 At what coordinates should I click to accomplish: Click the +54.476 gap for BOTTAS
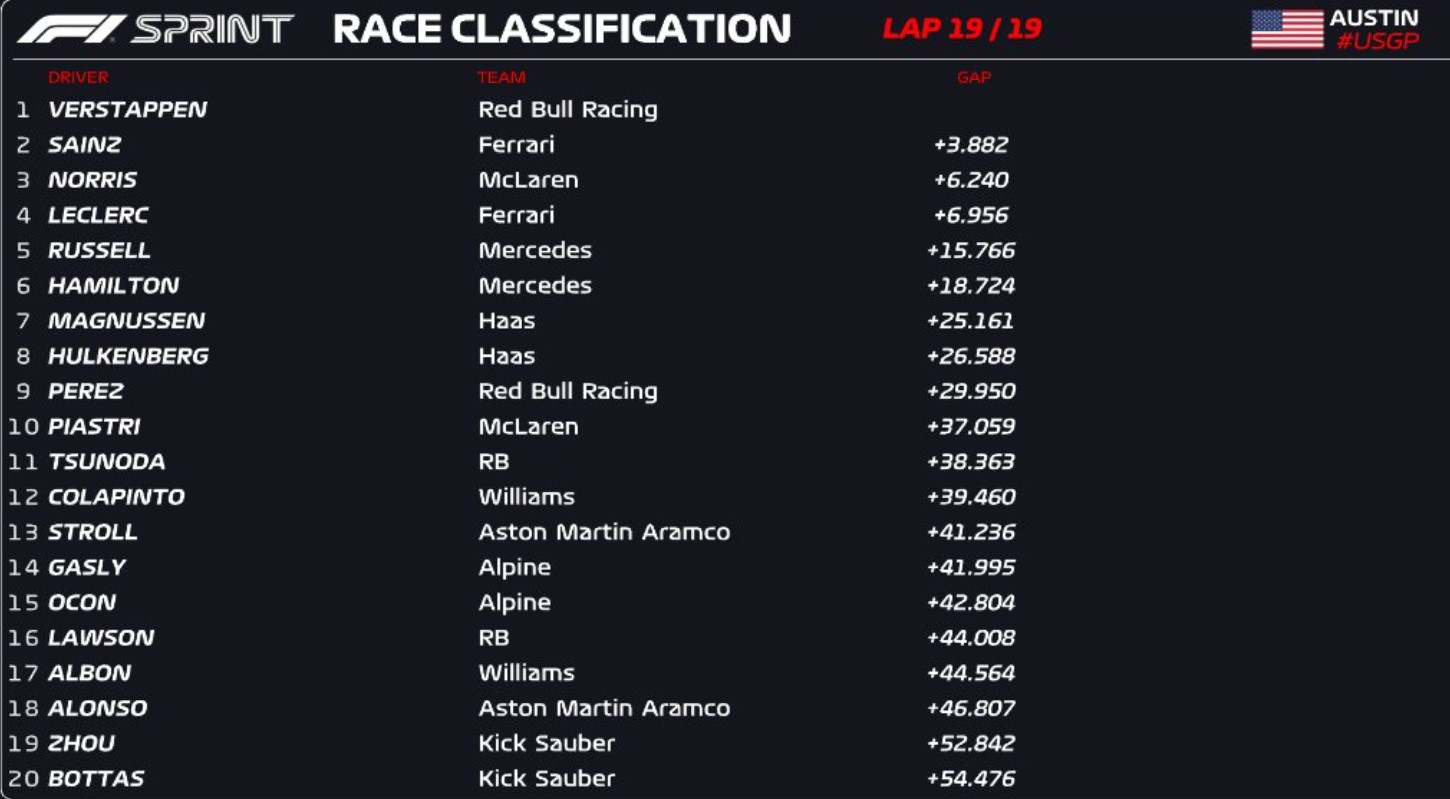point(970,778)
